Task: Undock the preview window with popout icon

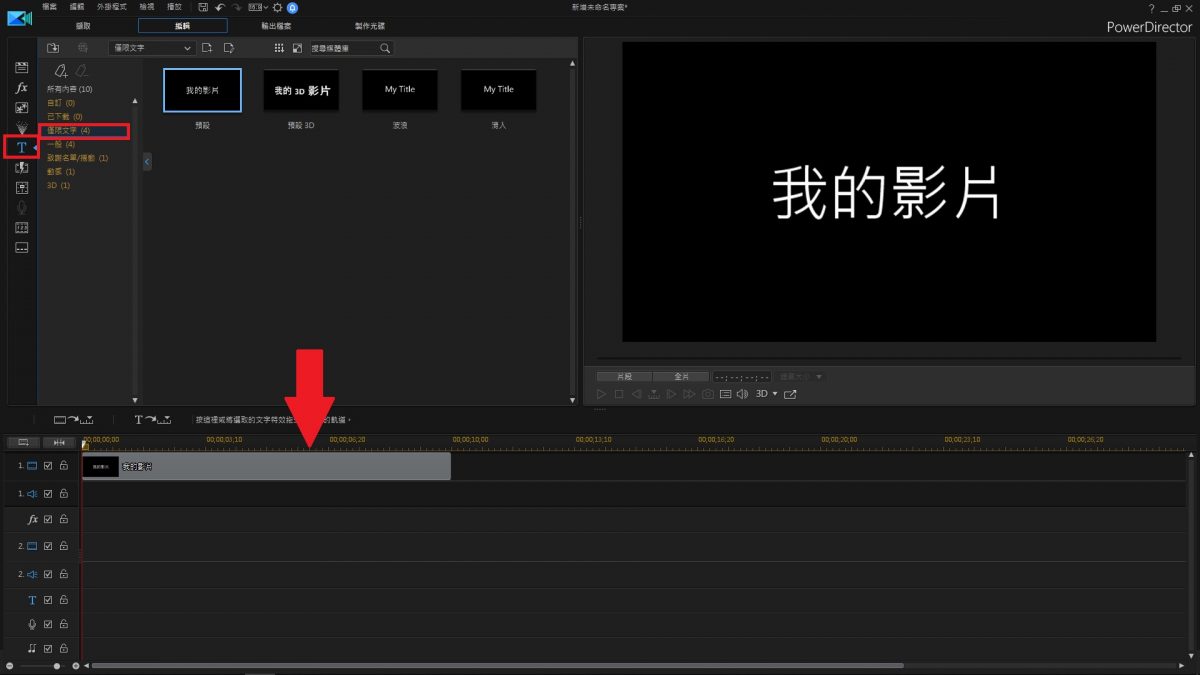Action: pyautogui.click(x=790, y=394)
